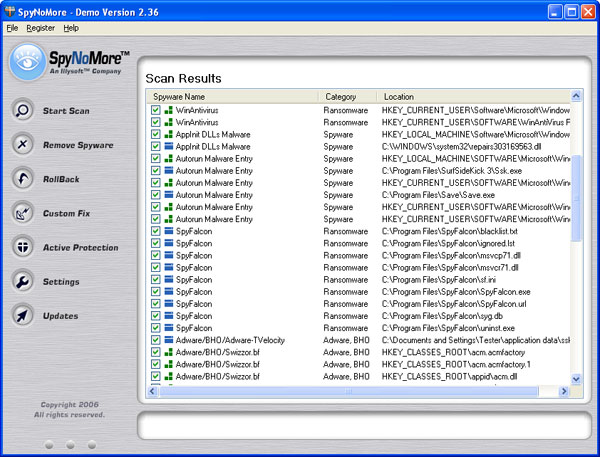The width and height of the screenshot is (600, 457).
Task: Click the HKEY_CLASSES_ROOT\acm.acmfactory location text
Action: click(x=453, y=352)
